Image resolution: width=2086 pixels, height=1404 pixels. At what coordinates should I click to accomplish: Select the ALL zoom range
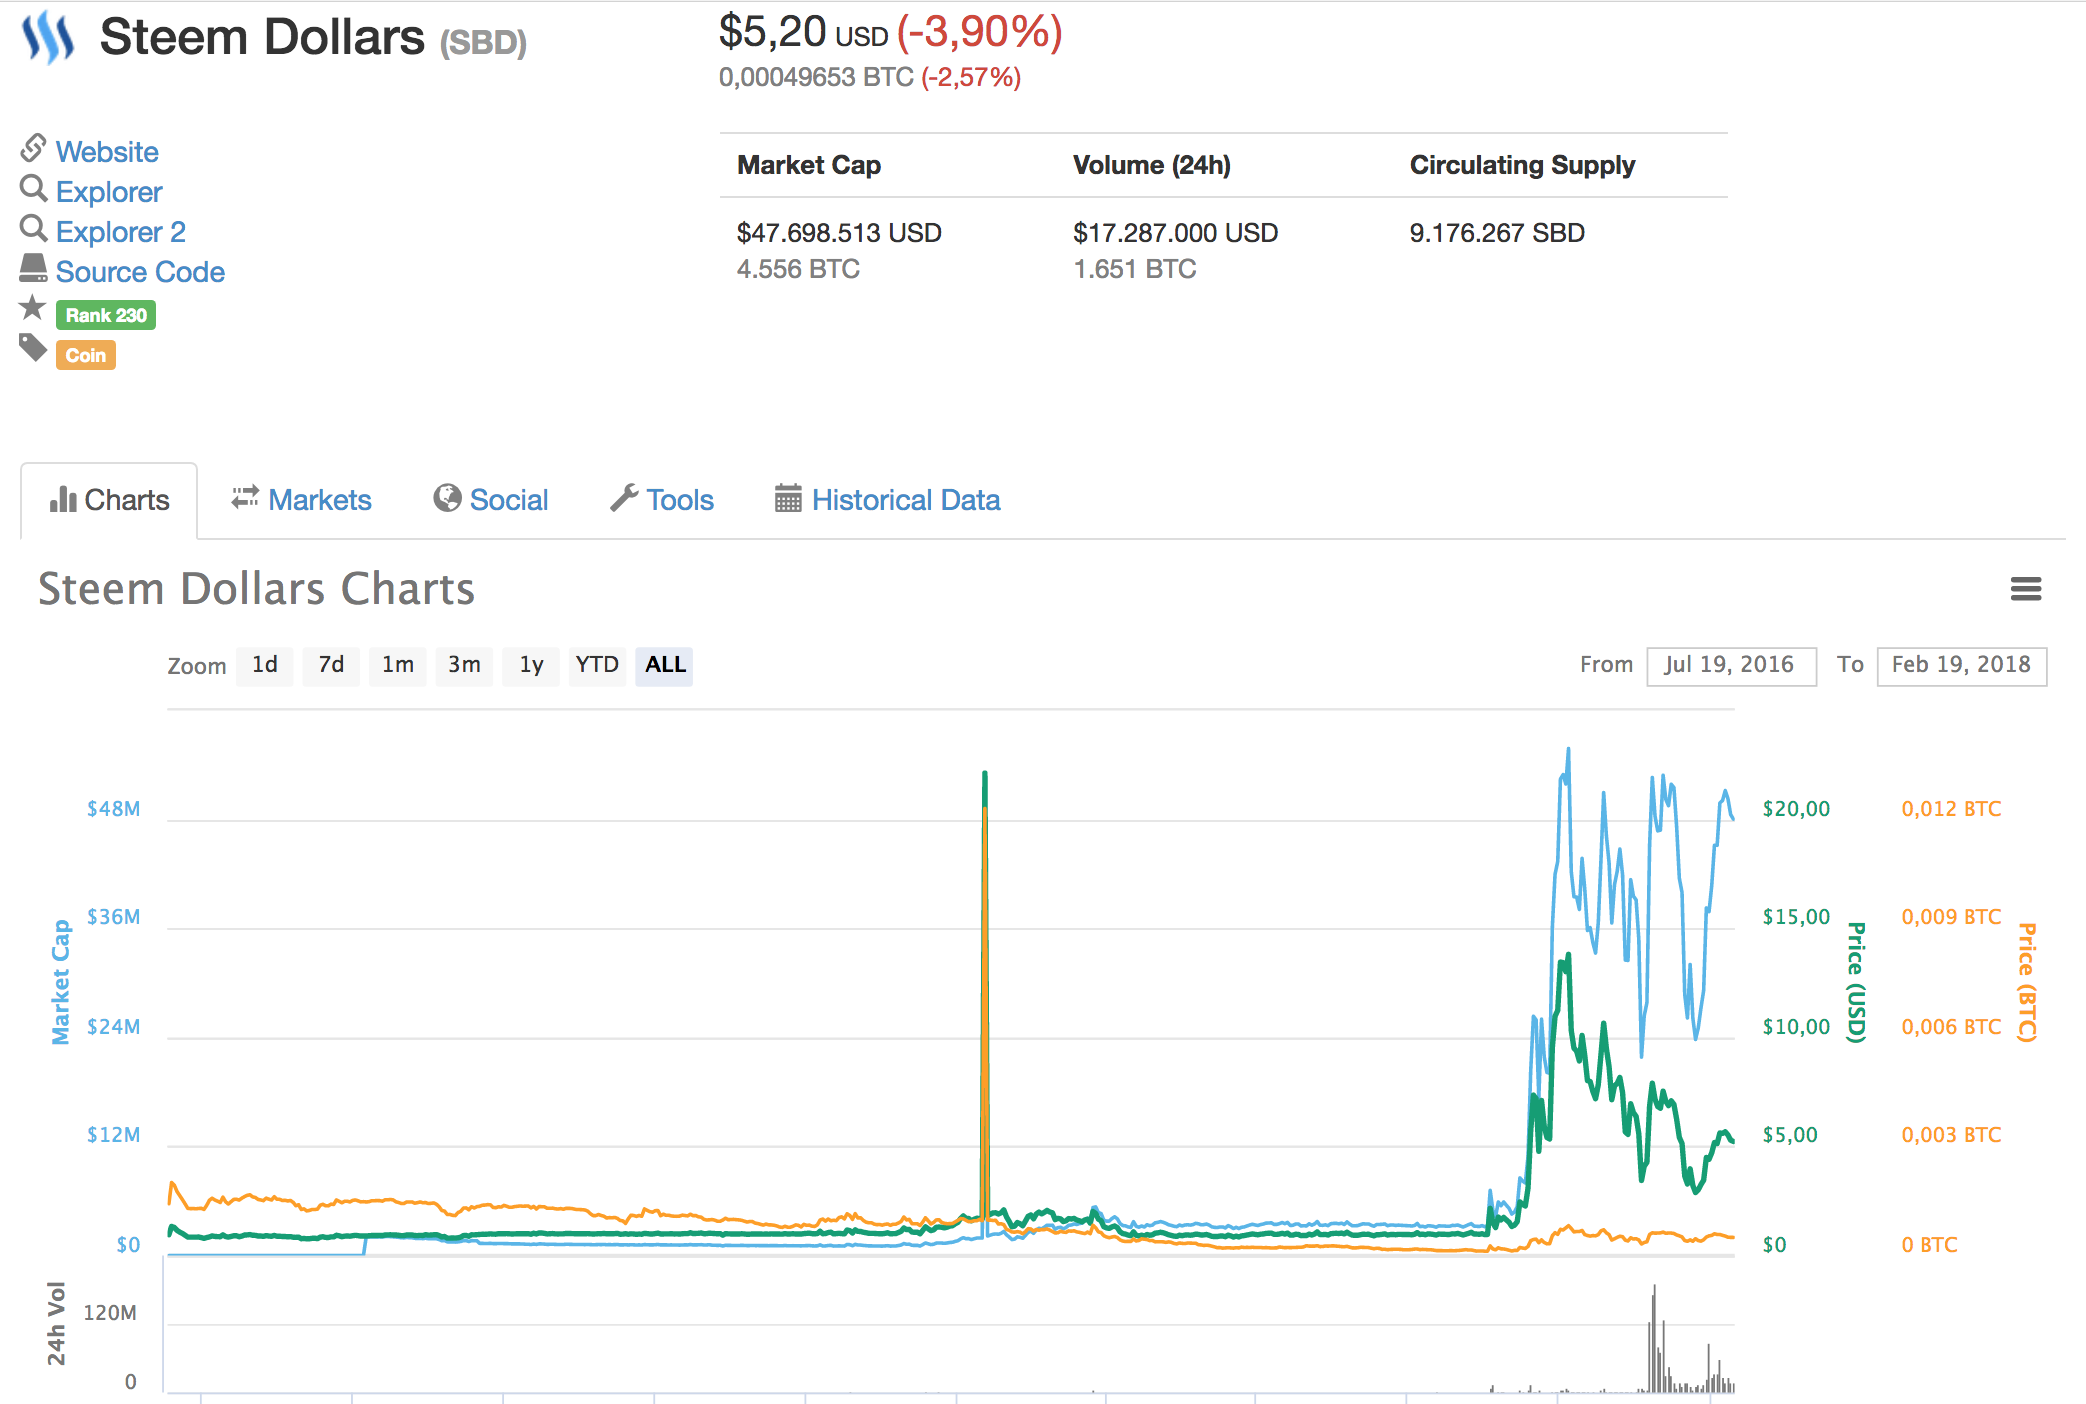pos(665,665)
